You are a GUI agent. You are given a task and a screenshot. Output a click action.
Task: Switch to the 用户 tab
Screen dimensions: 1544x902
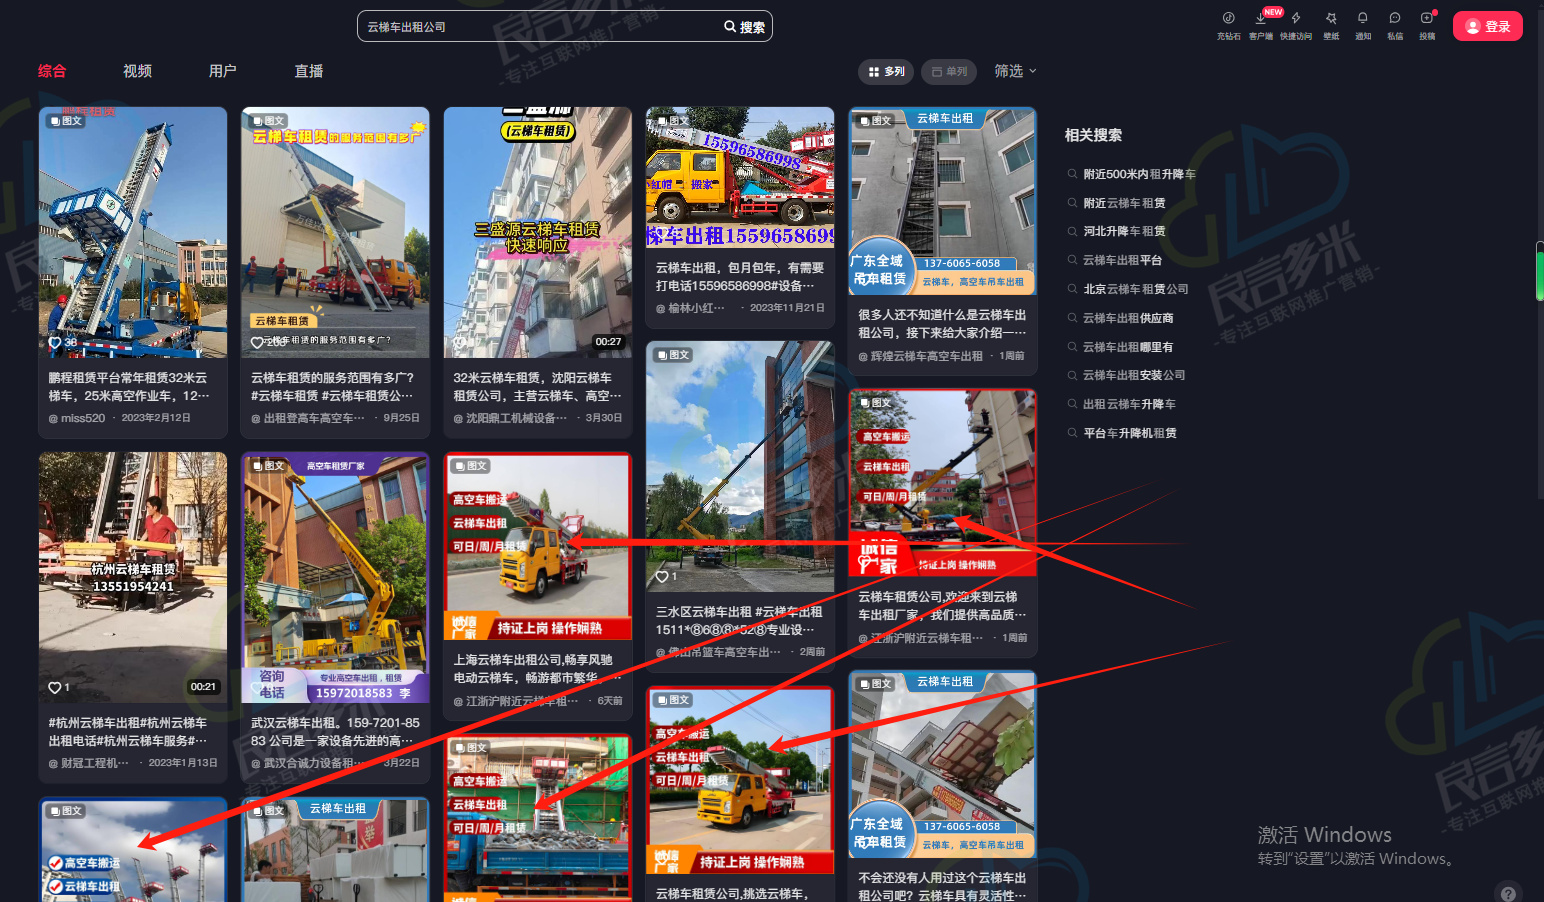[223, 71]
